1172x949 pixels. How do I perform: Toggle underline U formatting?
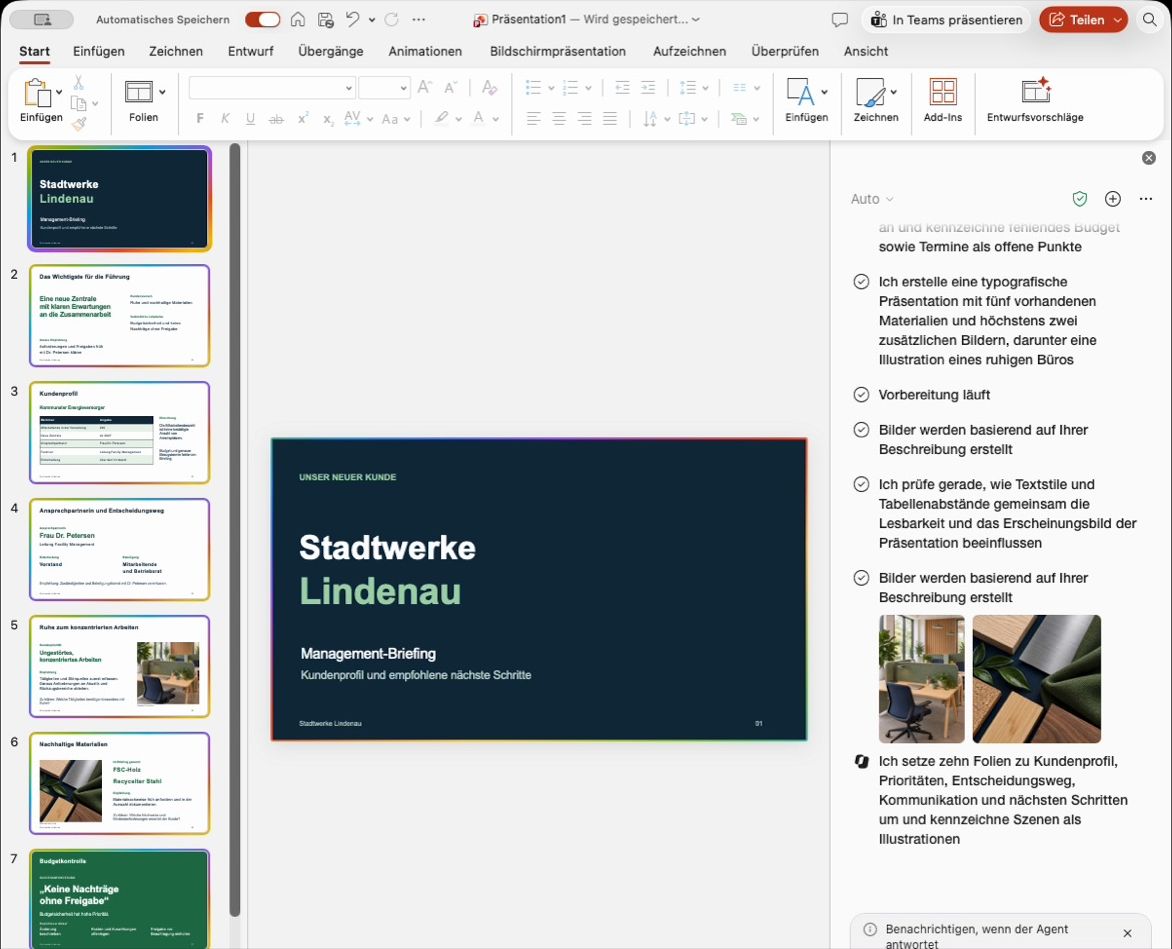coord(250,118)
